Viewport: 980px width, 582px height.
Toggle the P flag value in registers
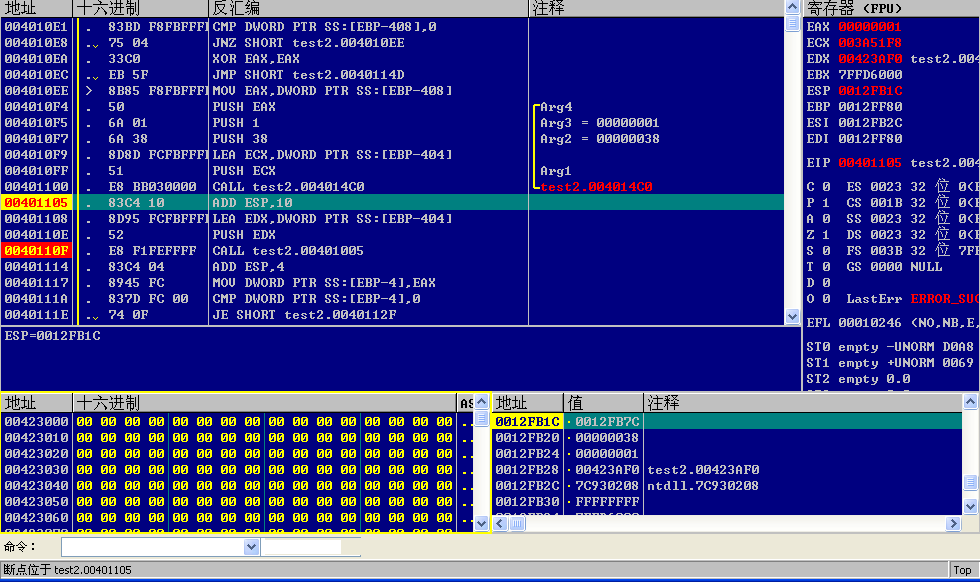(x=825, y=203)
